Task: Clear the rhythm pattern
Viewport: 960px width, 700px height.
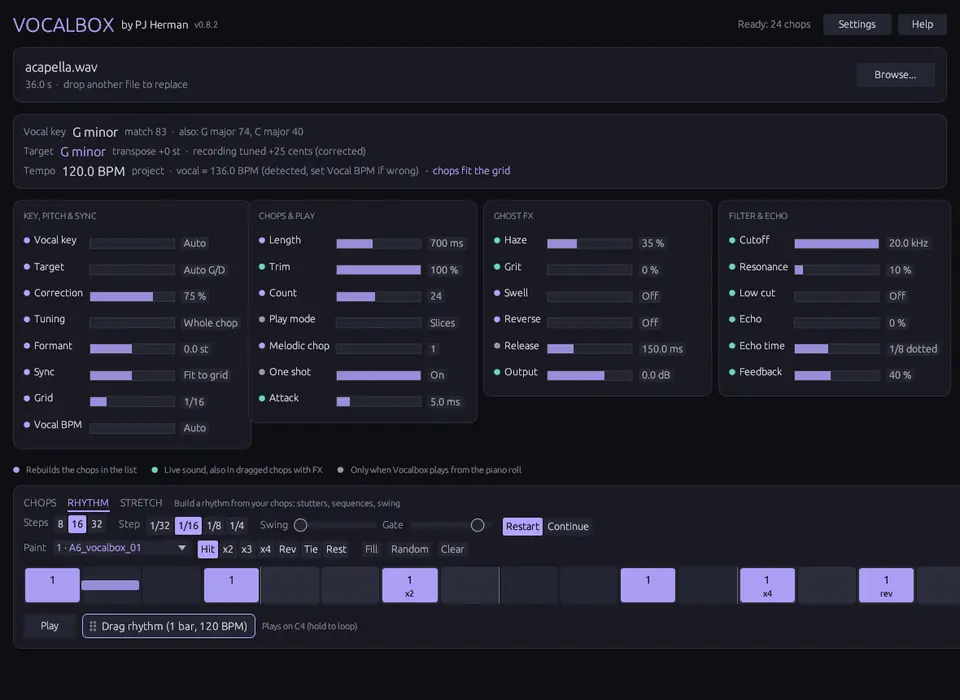Action: 452,549
